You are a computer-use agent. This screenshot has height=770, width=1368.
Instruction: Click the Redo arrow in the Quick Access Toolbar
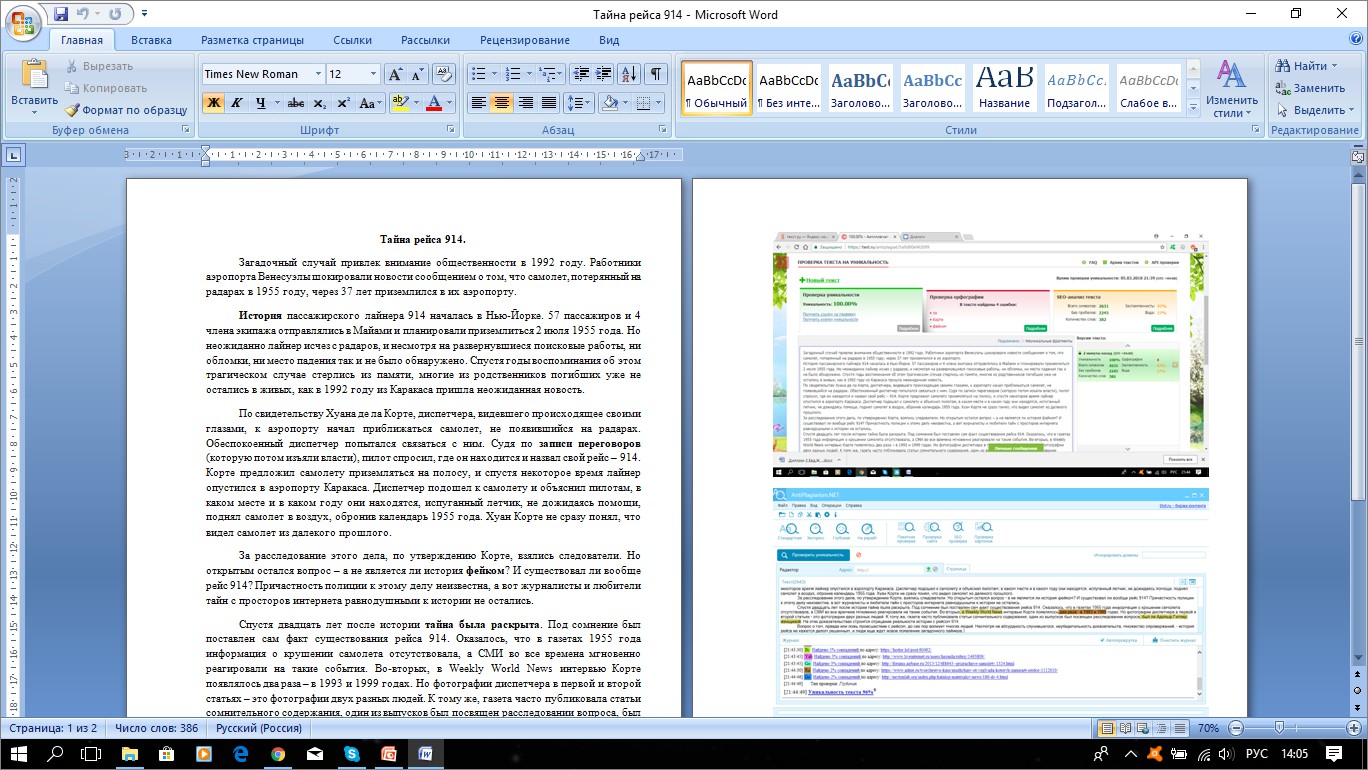tap(114, 14)
